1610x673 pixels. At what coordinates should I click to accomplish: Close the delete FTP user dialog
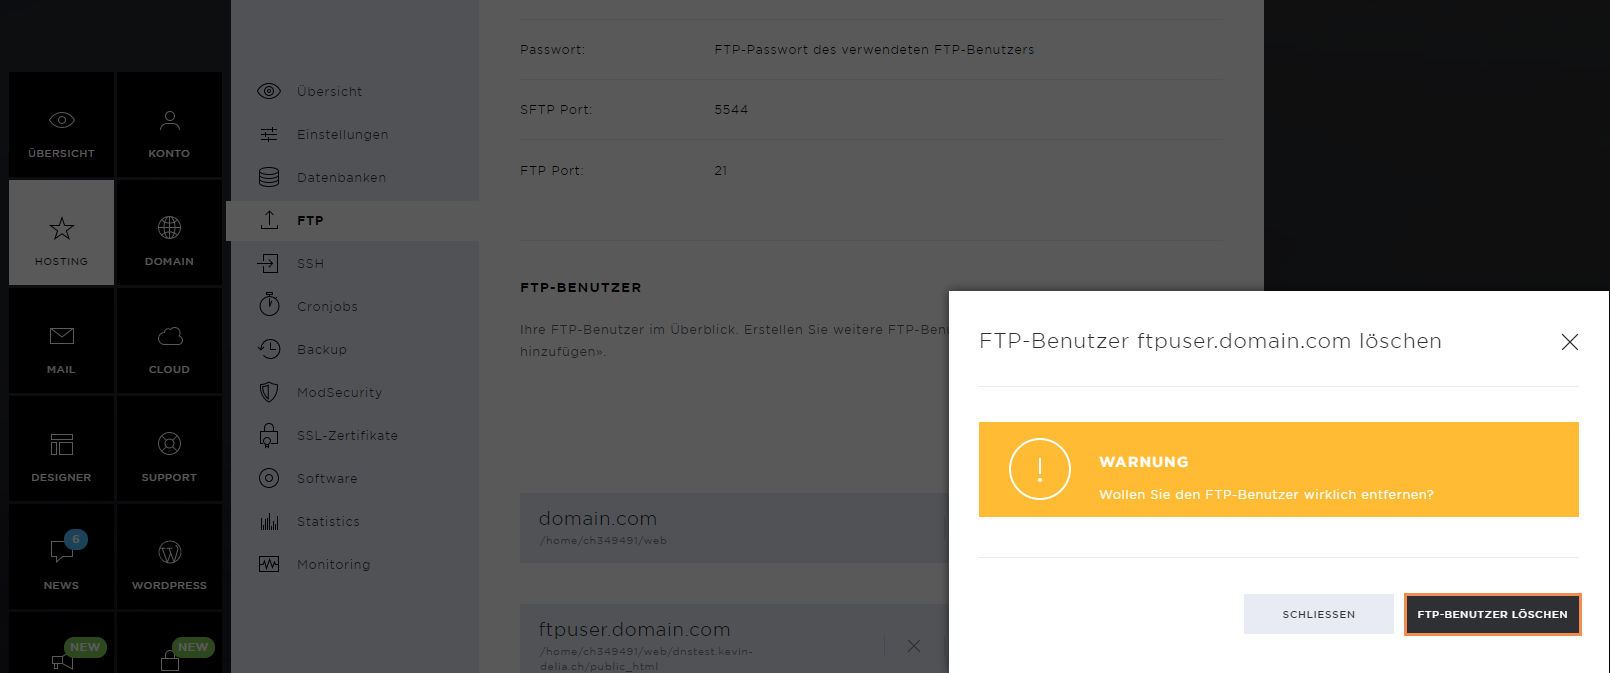click(x=1570, y=342)
